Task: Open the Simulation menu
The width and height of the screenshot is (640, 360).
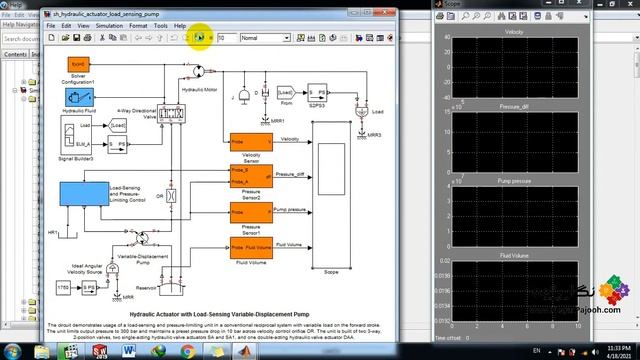Action: [x=109, y=26]
